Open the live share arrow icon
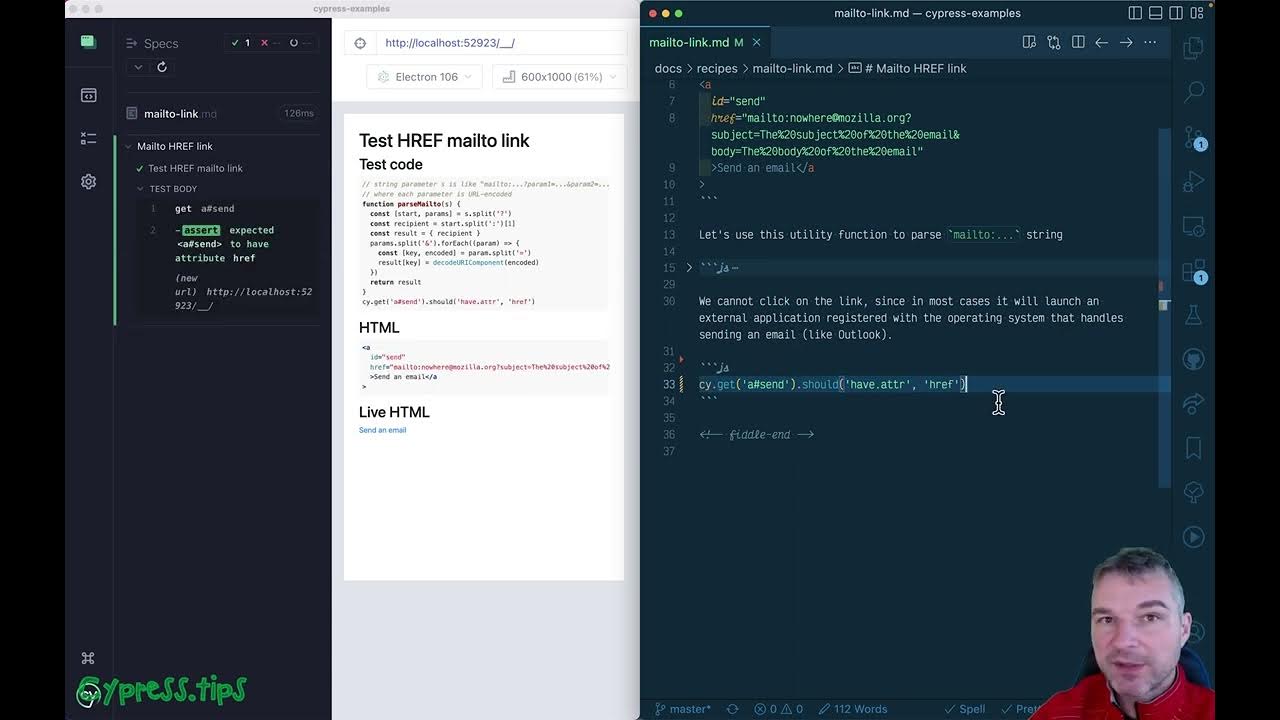This screenshot has width=1280, height=720. (1193, 404)
